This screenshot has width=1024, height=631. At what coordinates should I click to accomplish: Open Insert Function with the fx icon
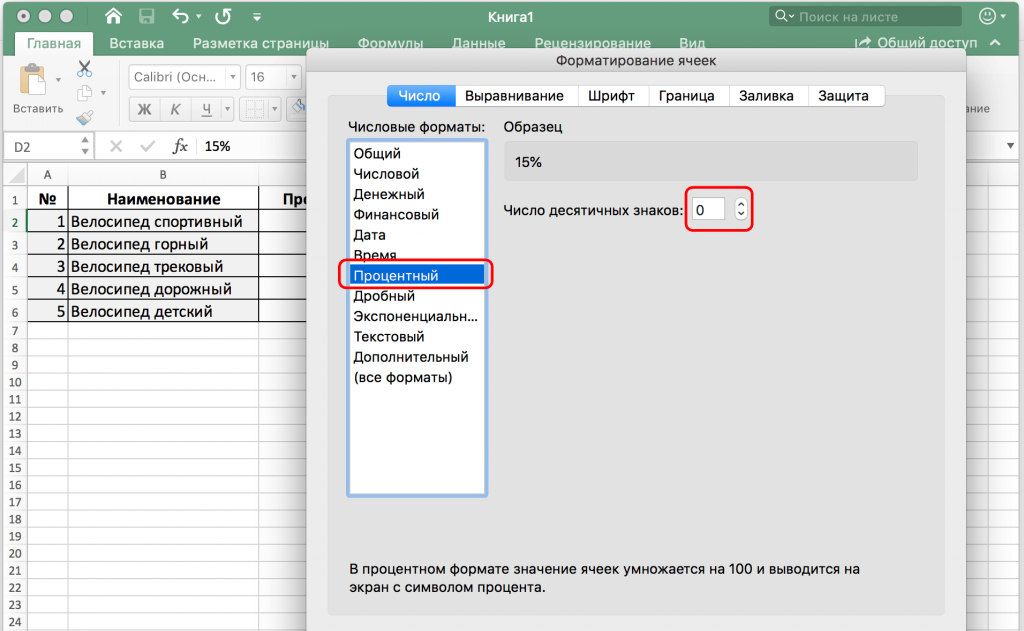click(x=180, y=146)
